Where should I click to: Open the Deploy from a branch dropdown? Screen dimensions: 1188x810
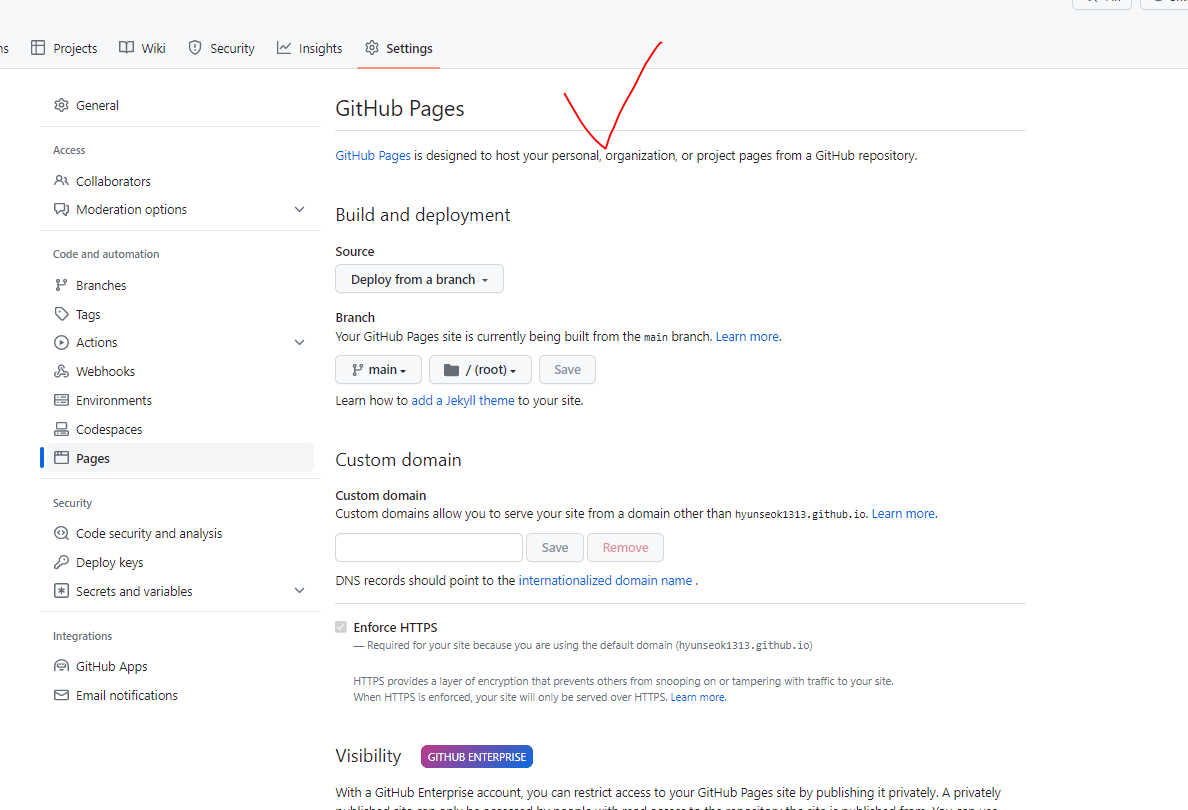pyautogui.click(x=419, y=279)
